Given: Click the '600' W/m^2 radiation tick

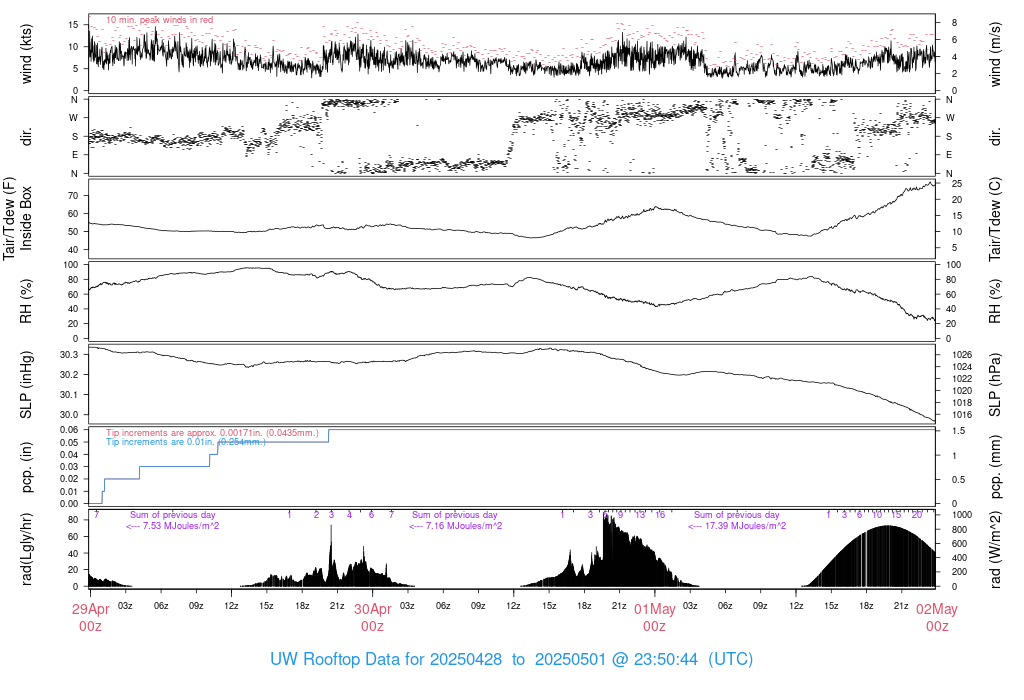Looking at the screenshot, I should pos(959,544).
